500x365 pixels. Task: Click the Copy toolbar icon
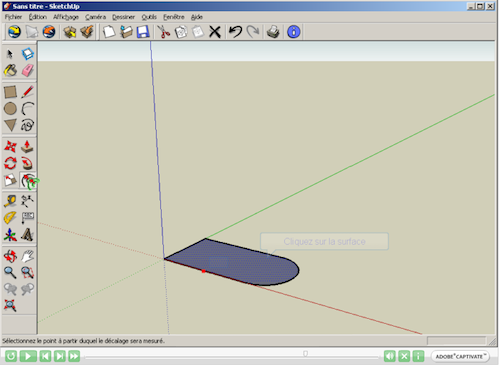pos(181,32)
